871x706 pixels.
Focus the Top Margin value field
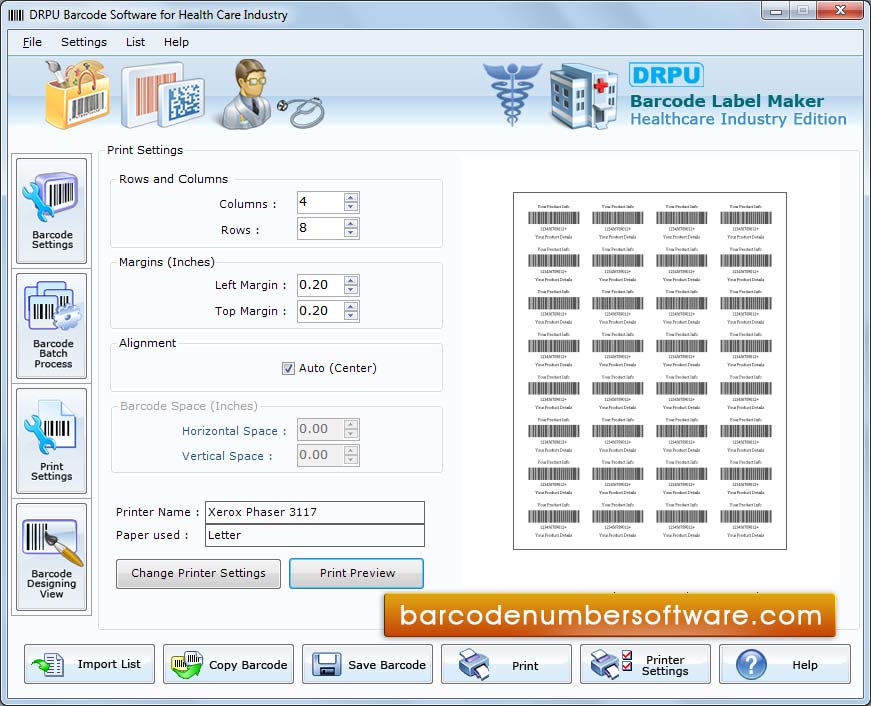[x=321, y=311]
